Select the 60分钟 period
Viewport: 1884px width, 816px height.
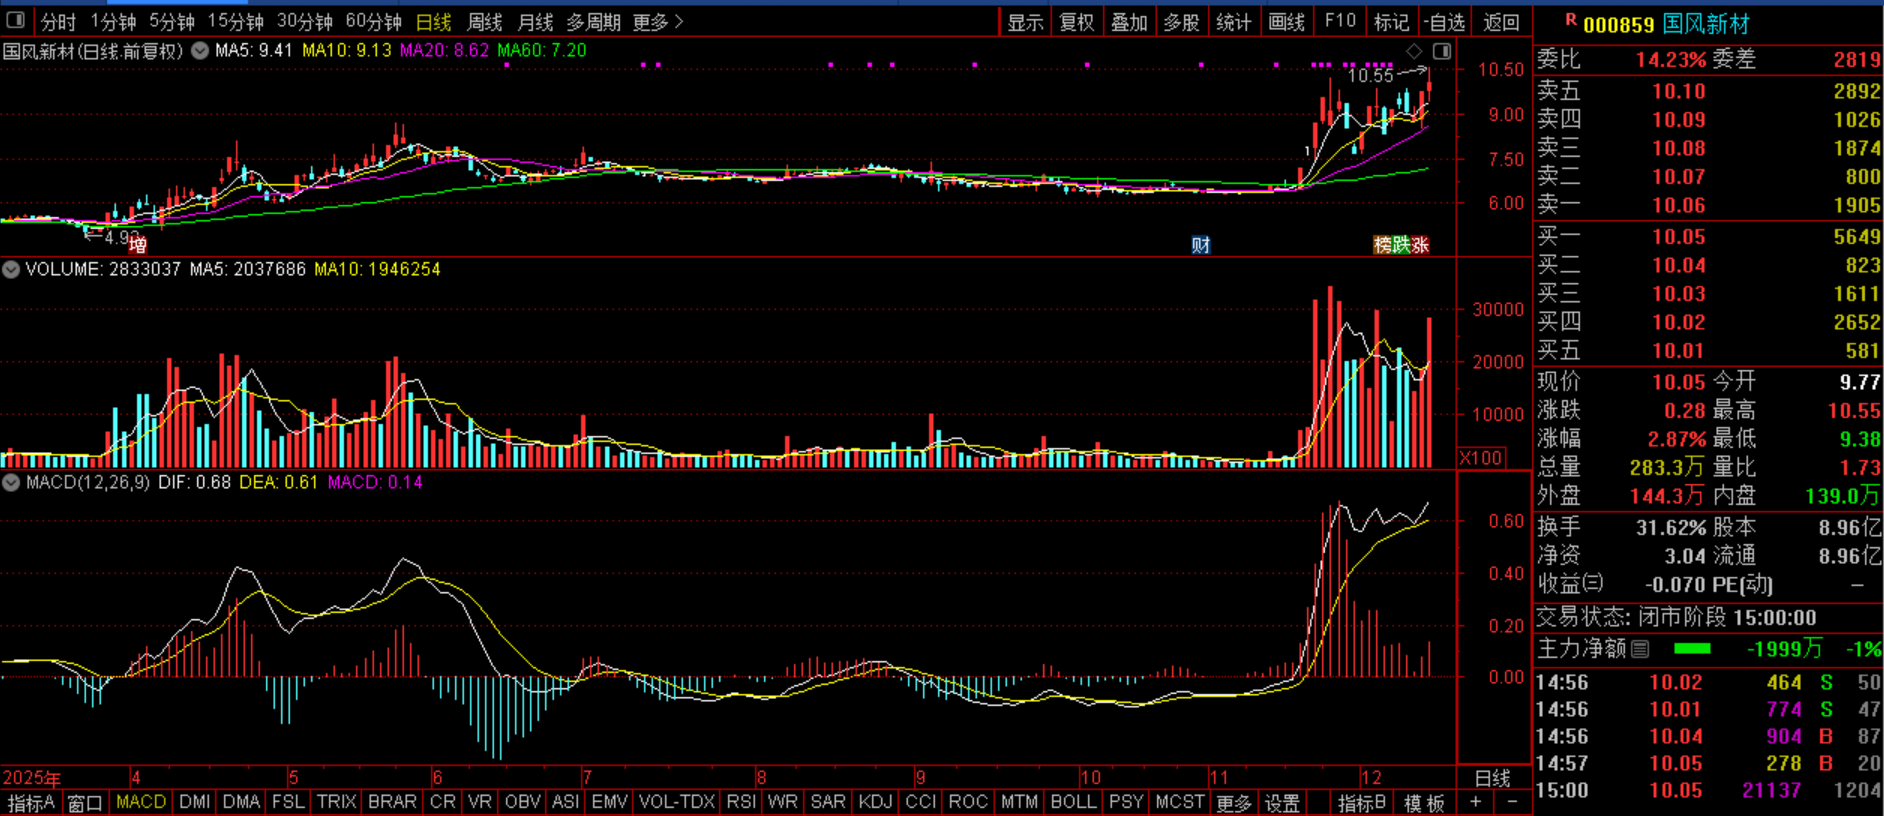click(x=374, y=21)
